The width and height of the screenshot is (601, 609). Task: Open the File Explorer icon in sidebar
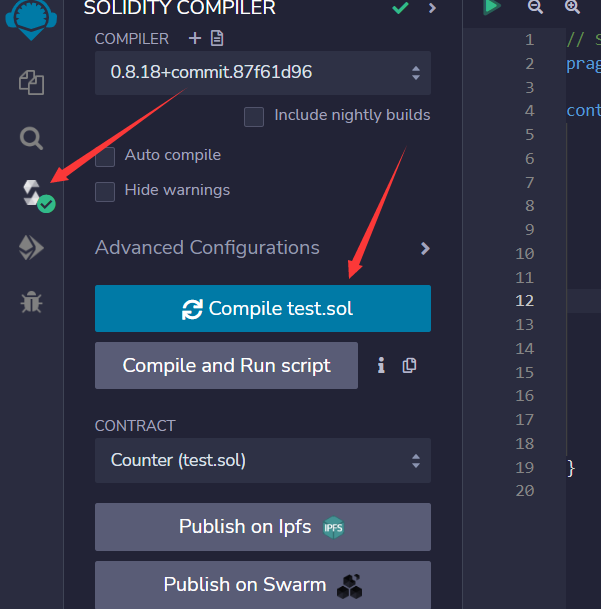(31, 82)
